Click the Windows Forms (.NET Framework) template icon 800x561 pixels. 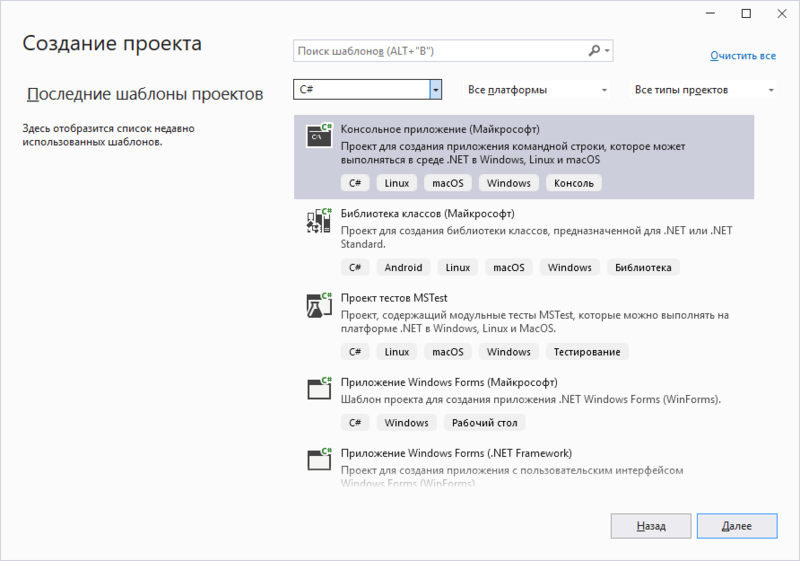pos(319,460)
